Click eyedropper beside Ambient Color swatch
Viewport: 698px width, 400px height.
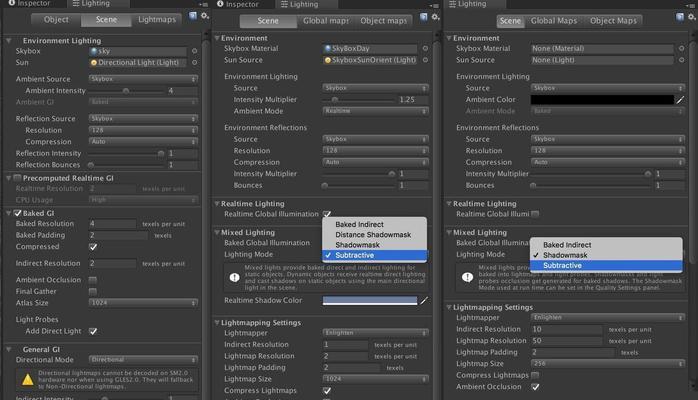680,100
